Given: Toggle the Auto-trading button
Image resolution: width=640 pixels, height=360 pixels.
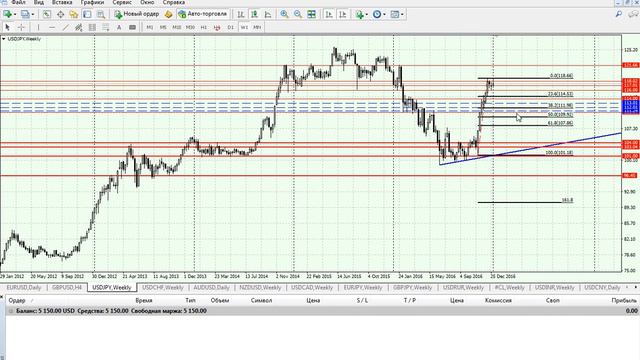Looking at the screenshot, I should click(x=203, y=14).
